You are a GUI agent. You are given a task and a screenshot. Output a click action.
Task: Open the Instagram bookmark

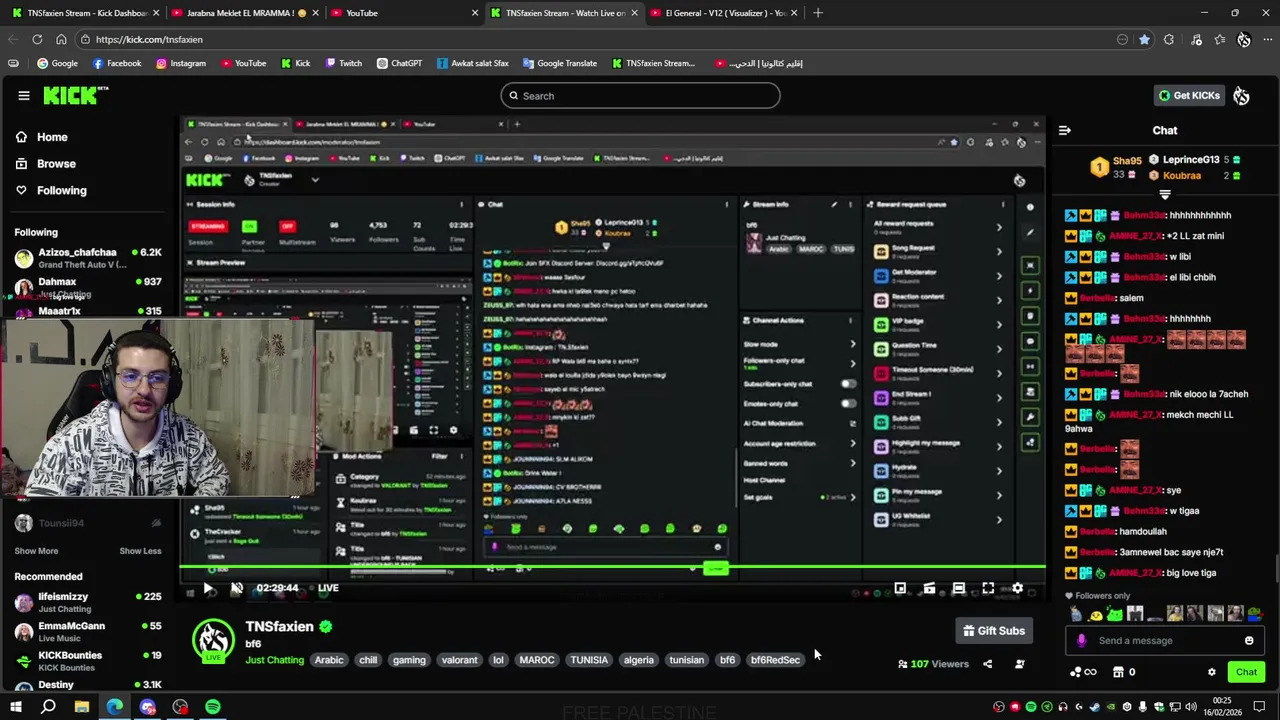(181, 63)
